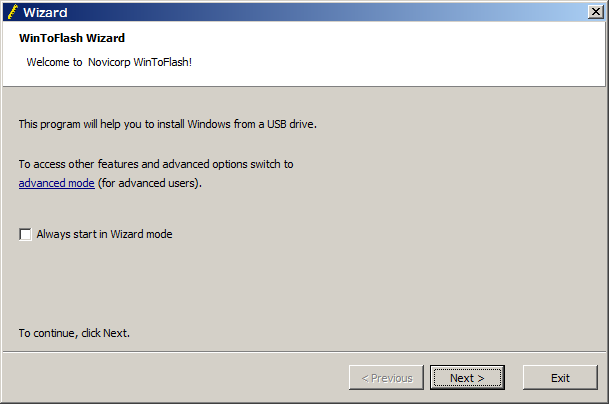This screenshot has width=609, height=404.
Task: Open the advanced mode link
Action: (57, 183)
